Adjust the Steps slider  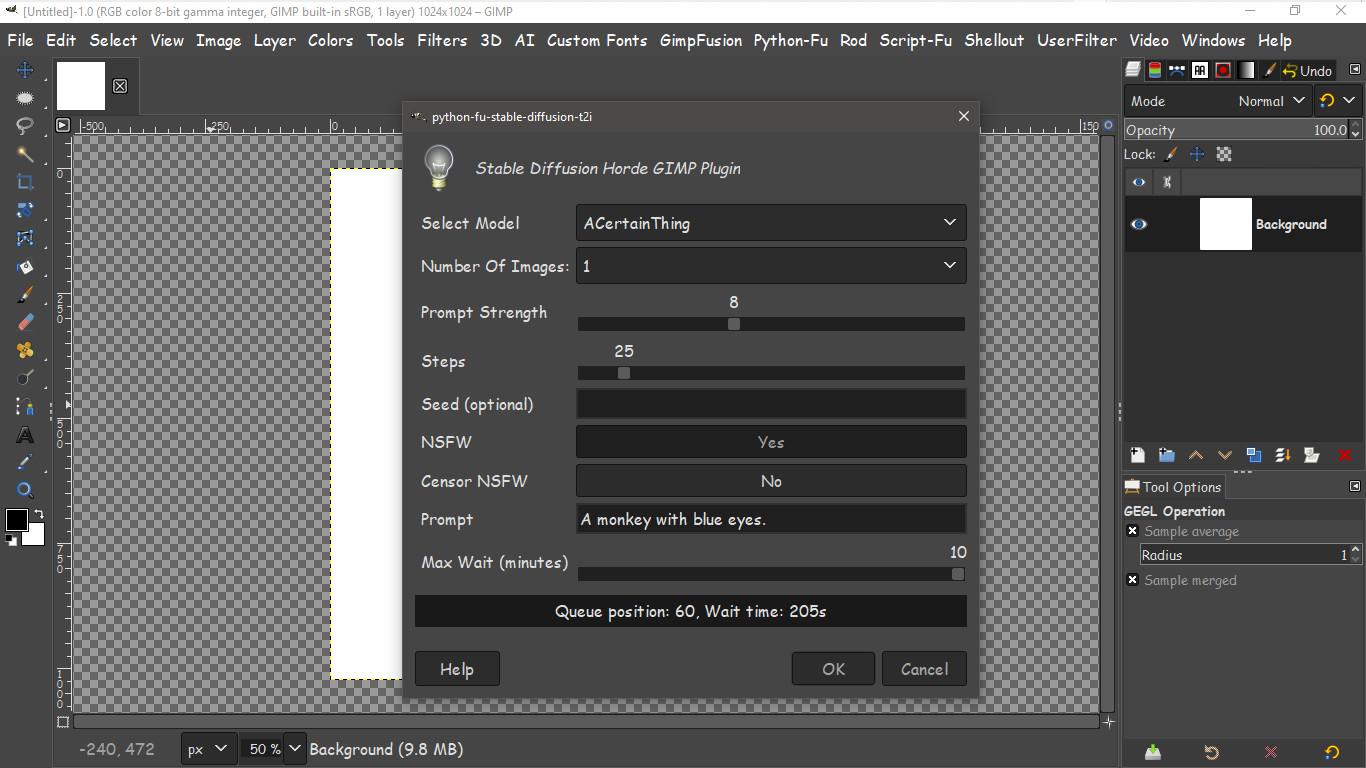623,372
